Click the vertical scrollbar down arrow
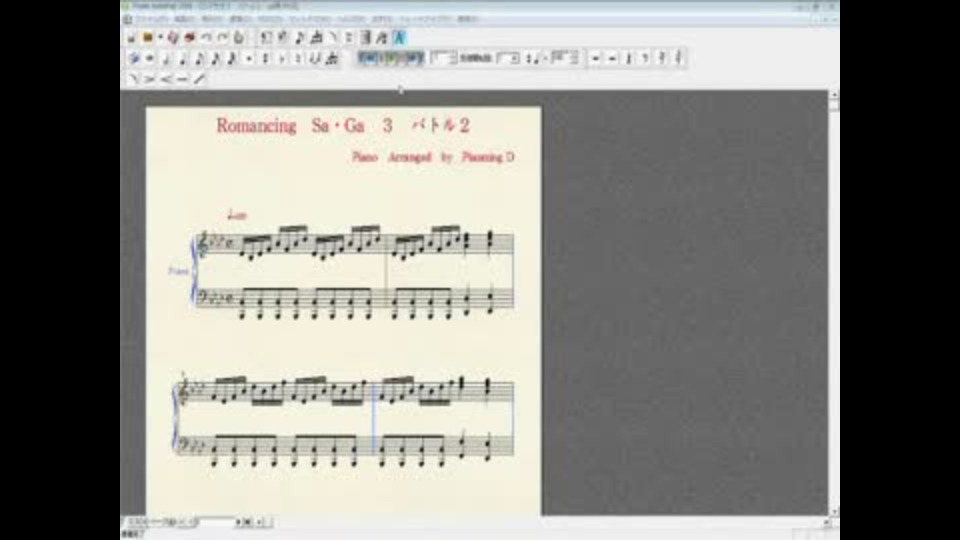The image size is (960, 540). 833,511
